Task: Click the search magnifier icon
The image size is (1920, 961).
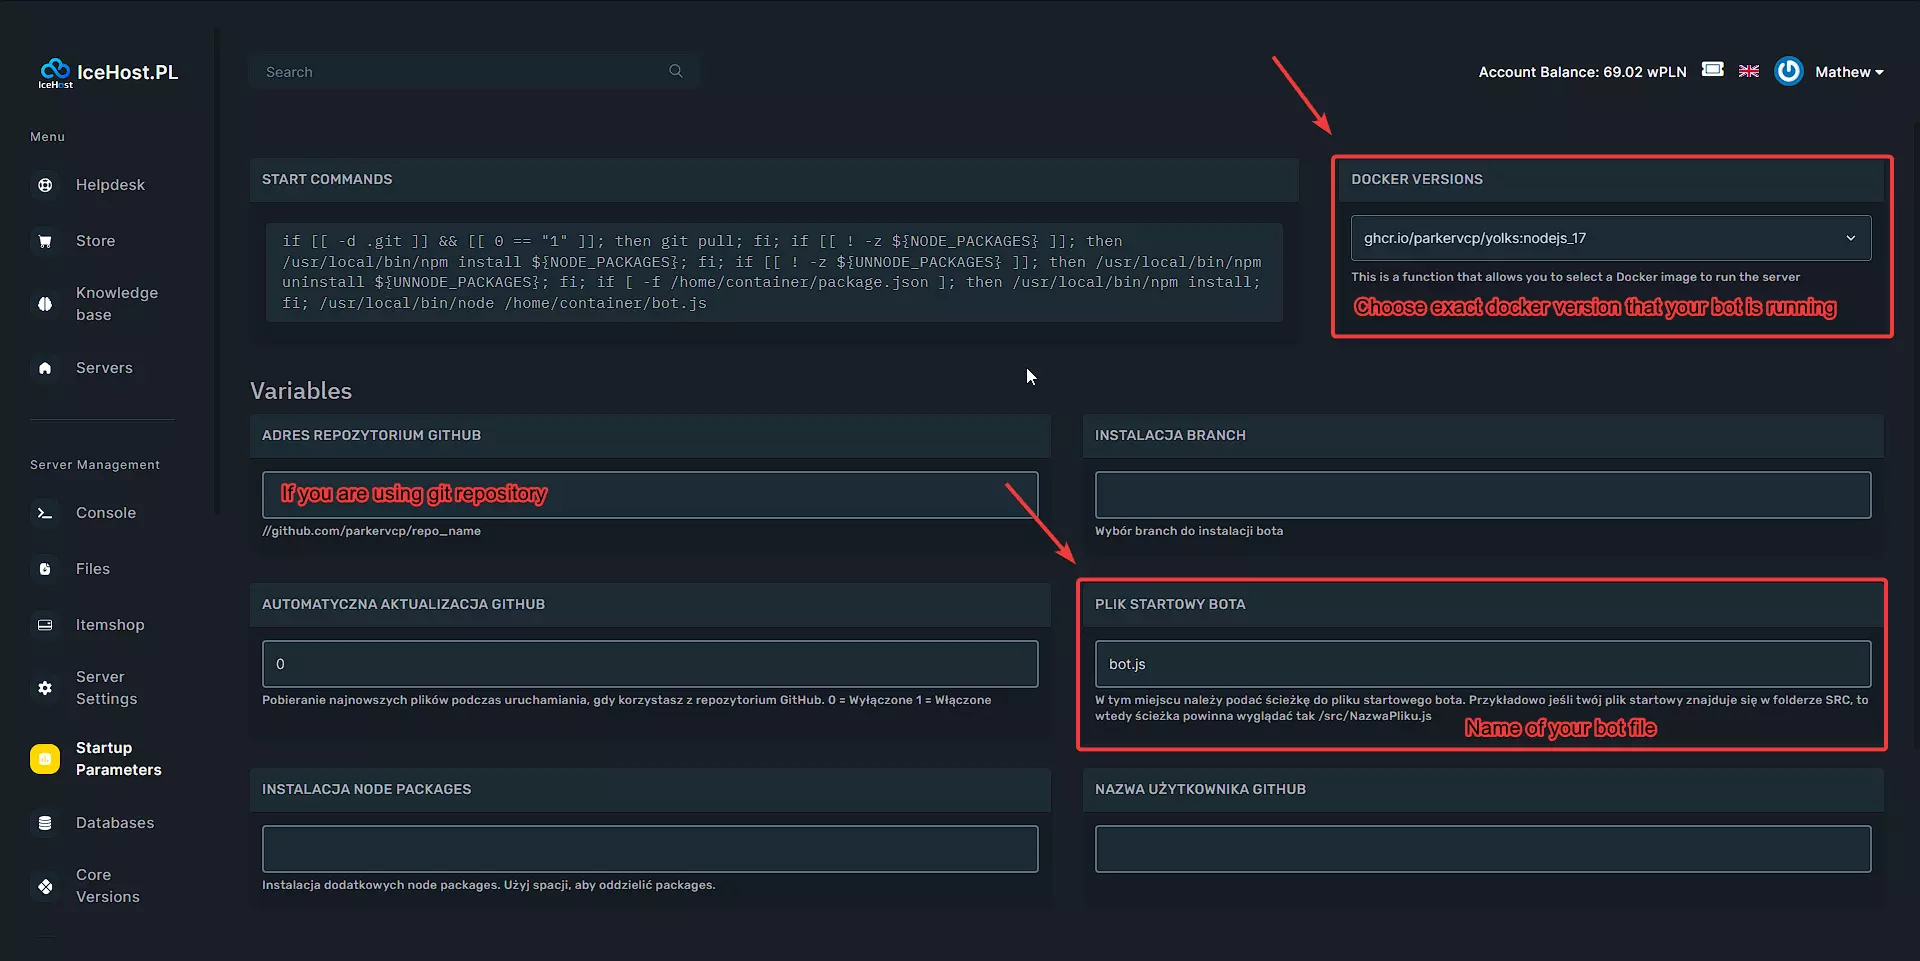Action: tap(676, 71)
